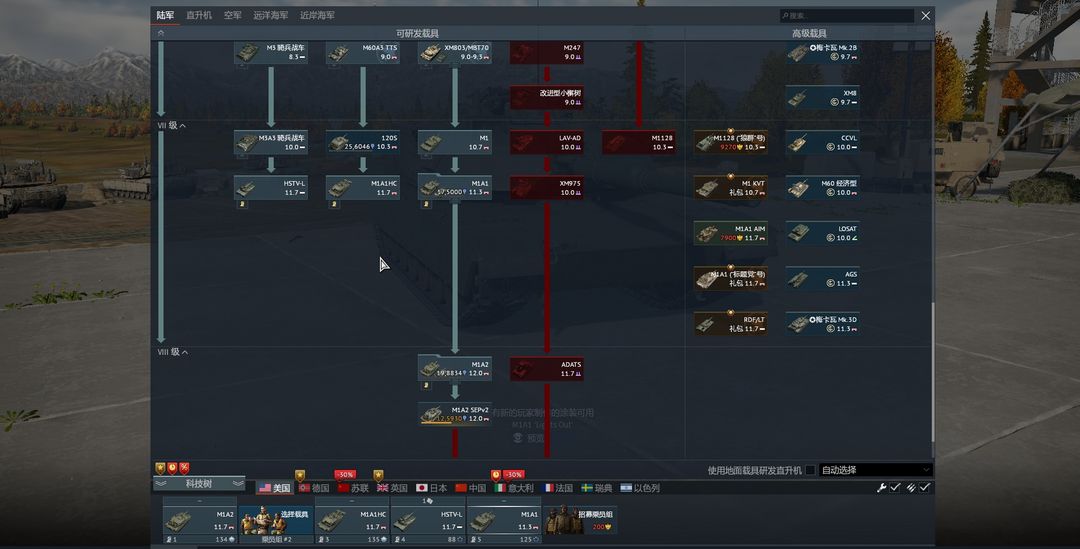Switch to the 远洋海军 tab
The height and width of the screenshot is (549, 1080).
tap(271, 15)
